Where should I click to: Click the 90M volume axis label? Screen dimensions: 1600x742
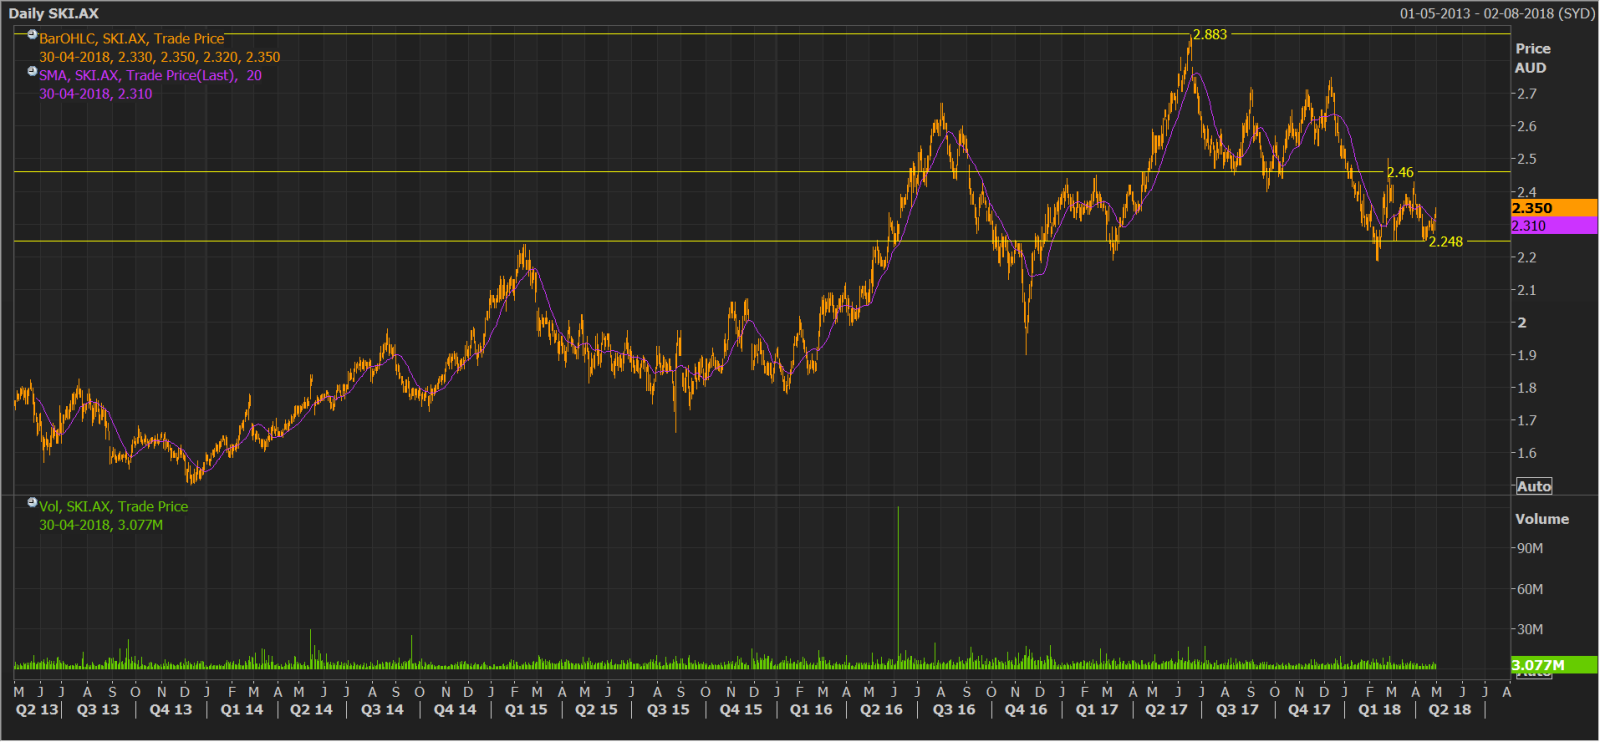pos(1530,548)
